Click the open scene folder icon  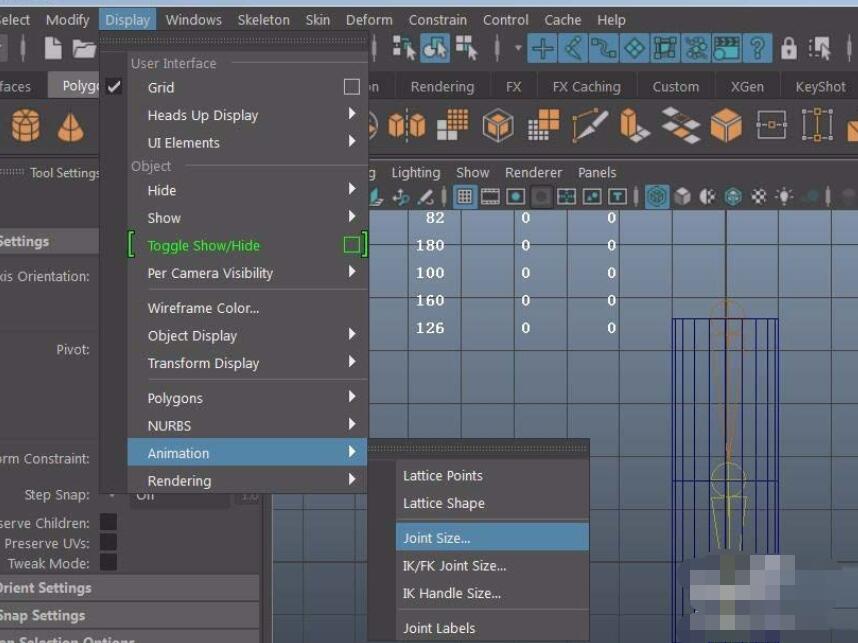(x=84, y=48)
